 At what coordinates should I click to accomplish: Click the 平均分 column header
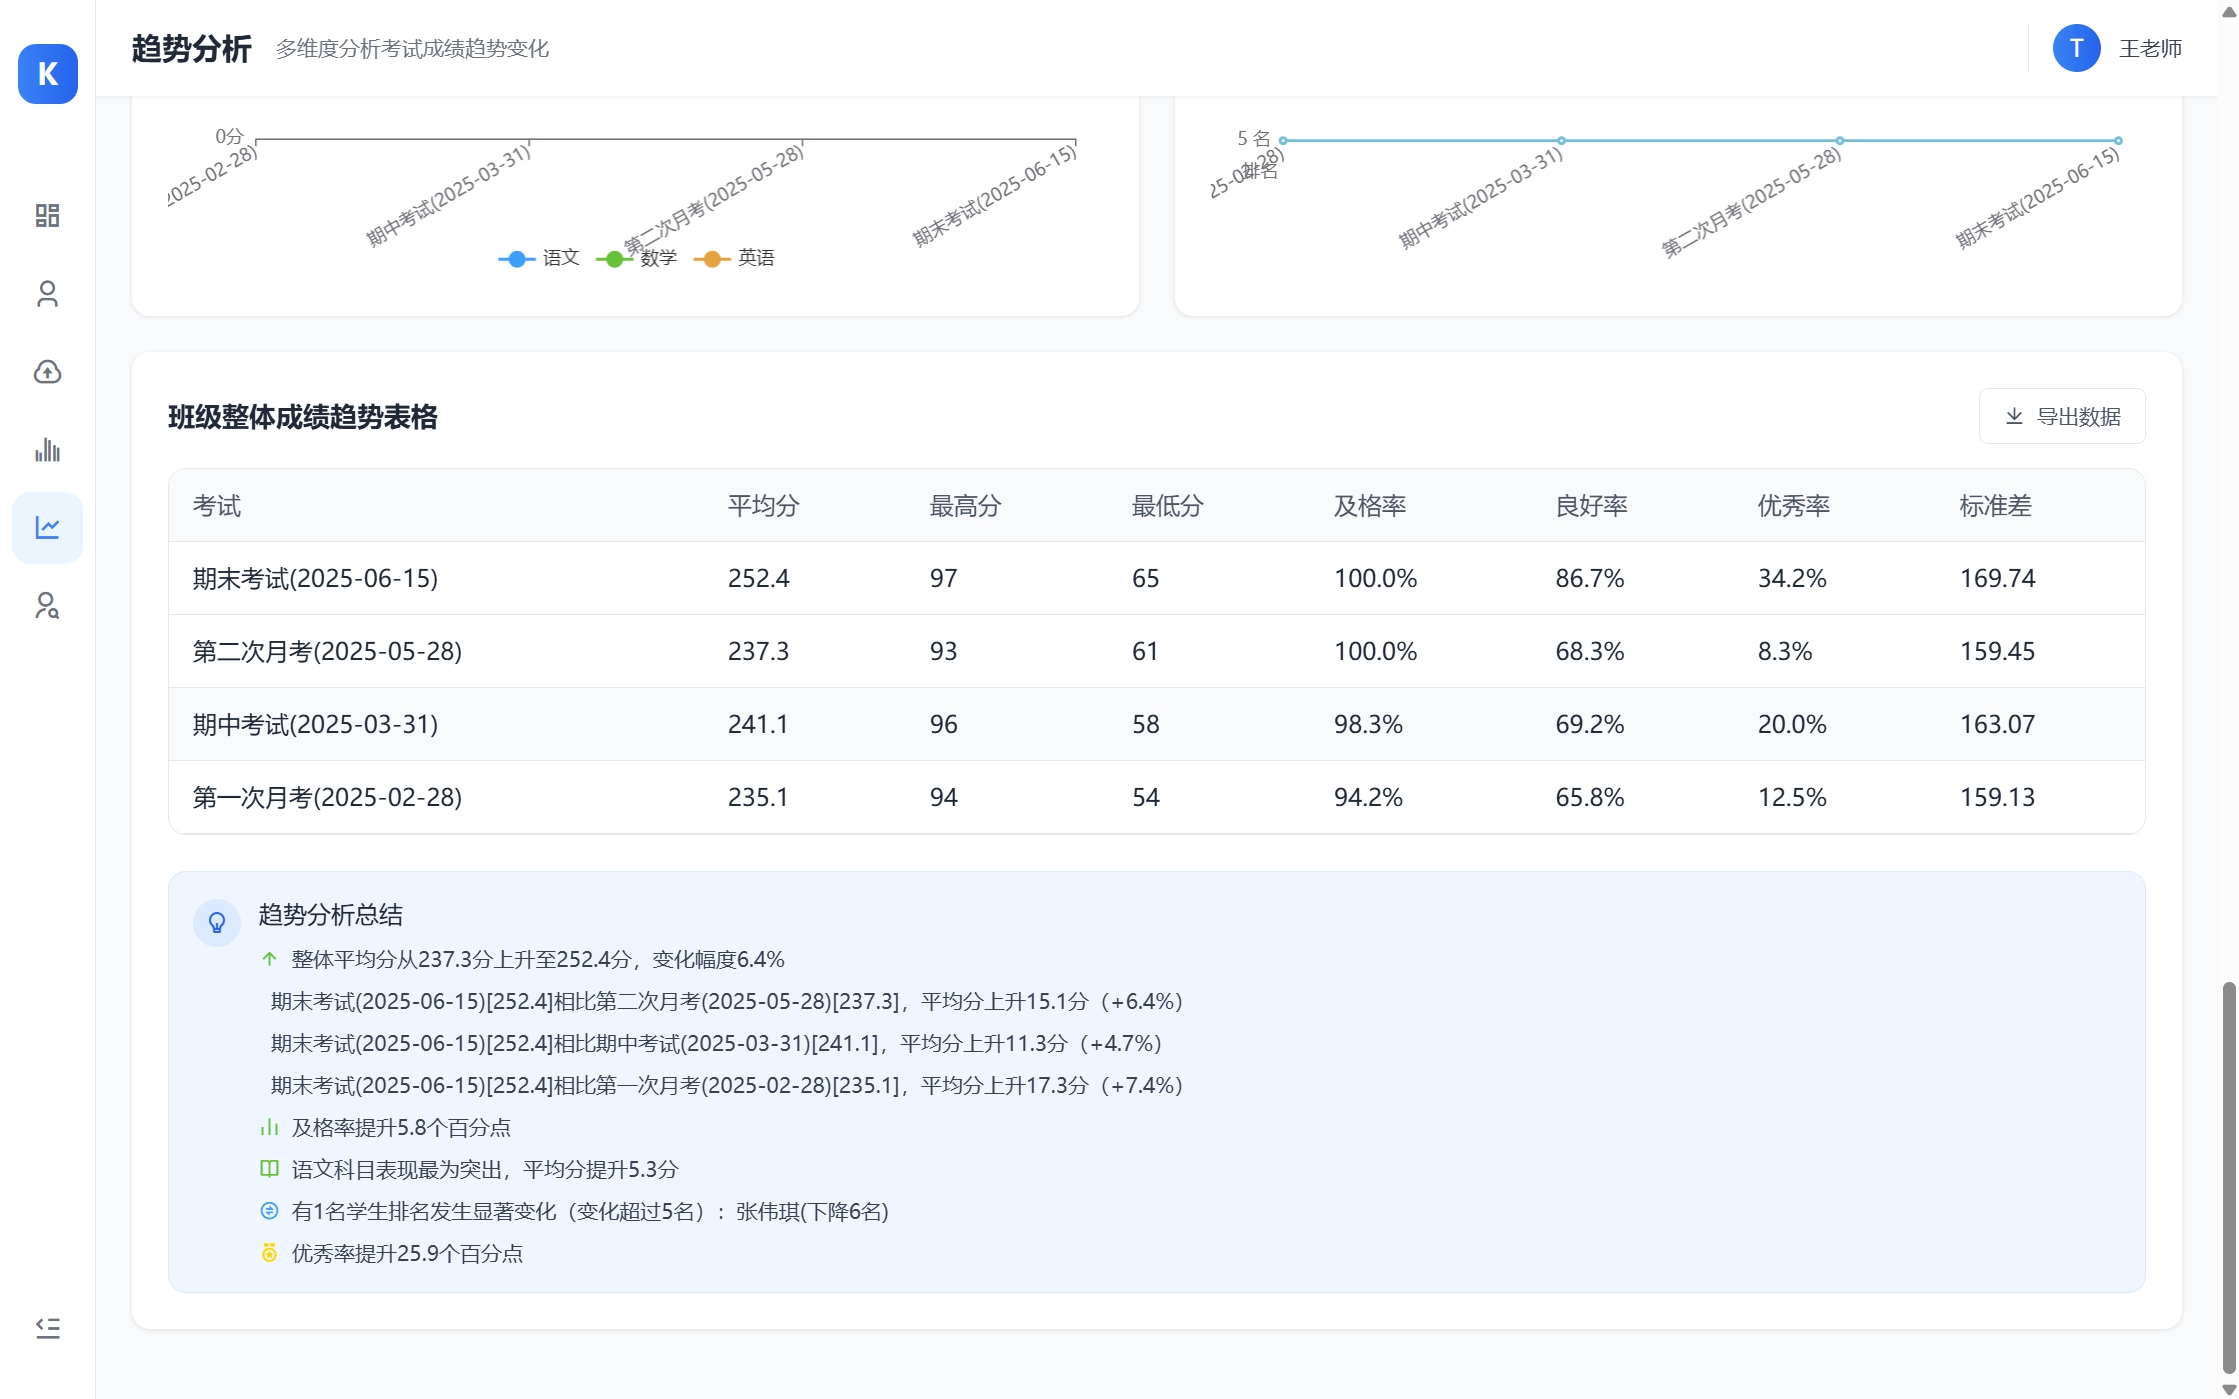coord(763,506)
